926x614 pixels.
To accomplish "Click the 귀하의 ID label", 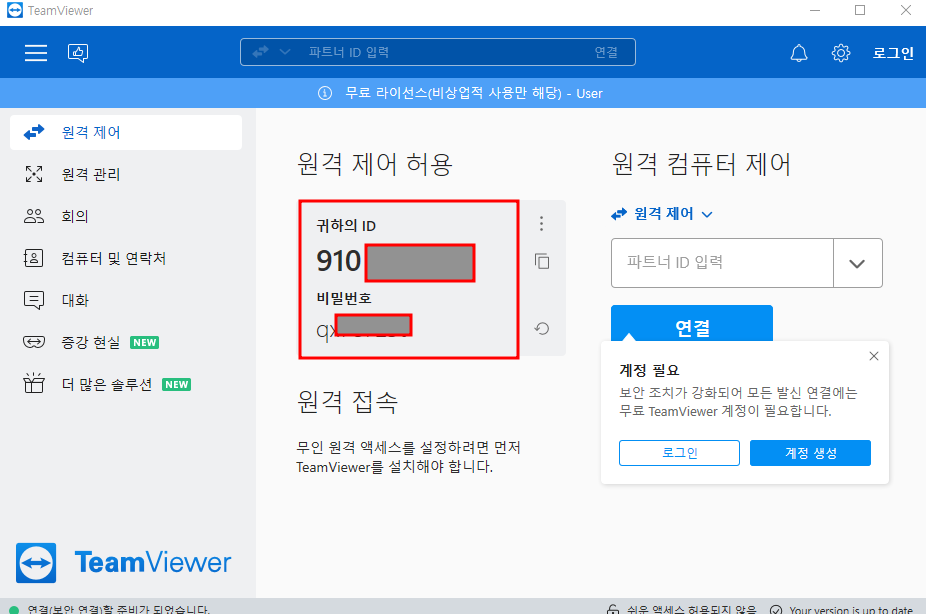I will 346,226.
